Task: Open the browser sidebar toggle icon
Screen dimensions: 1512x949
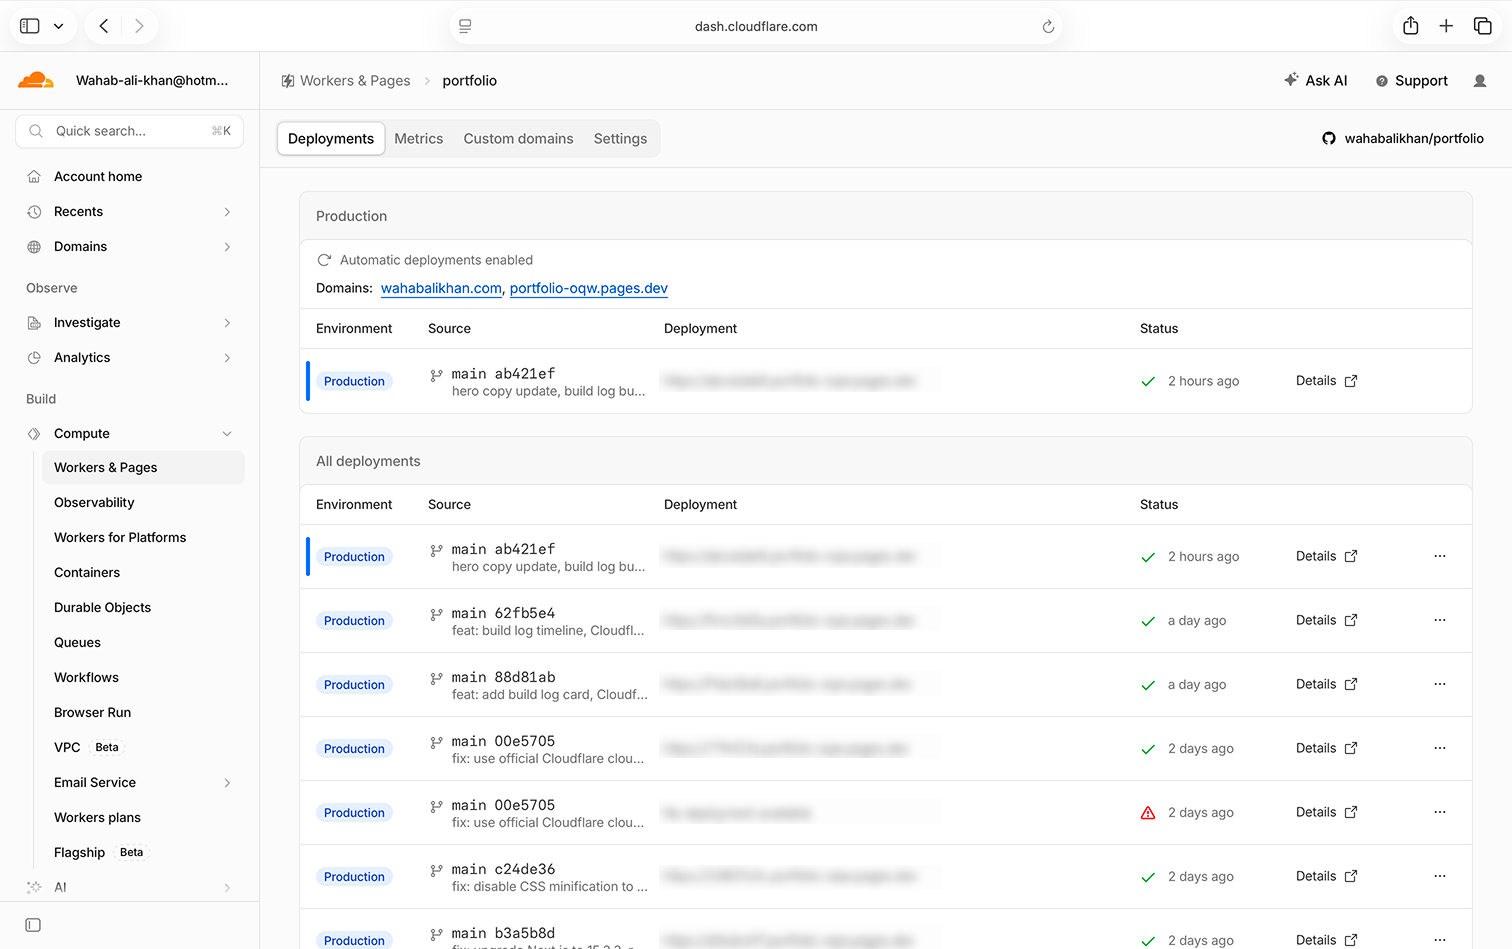Action: pyautogui.click(x=30, y=26)
